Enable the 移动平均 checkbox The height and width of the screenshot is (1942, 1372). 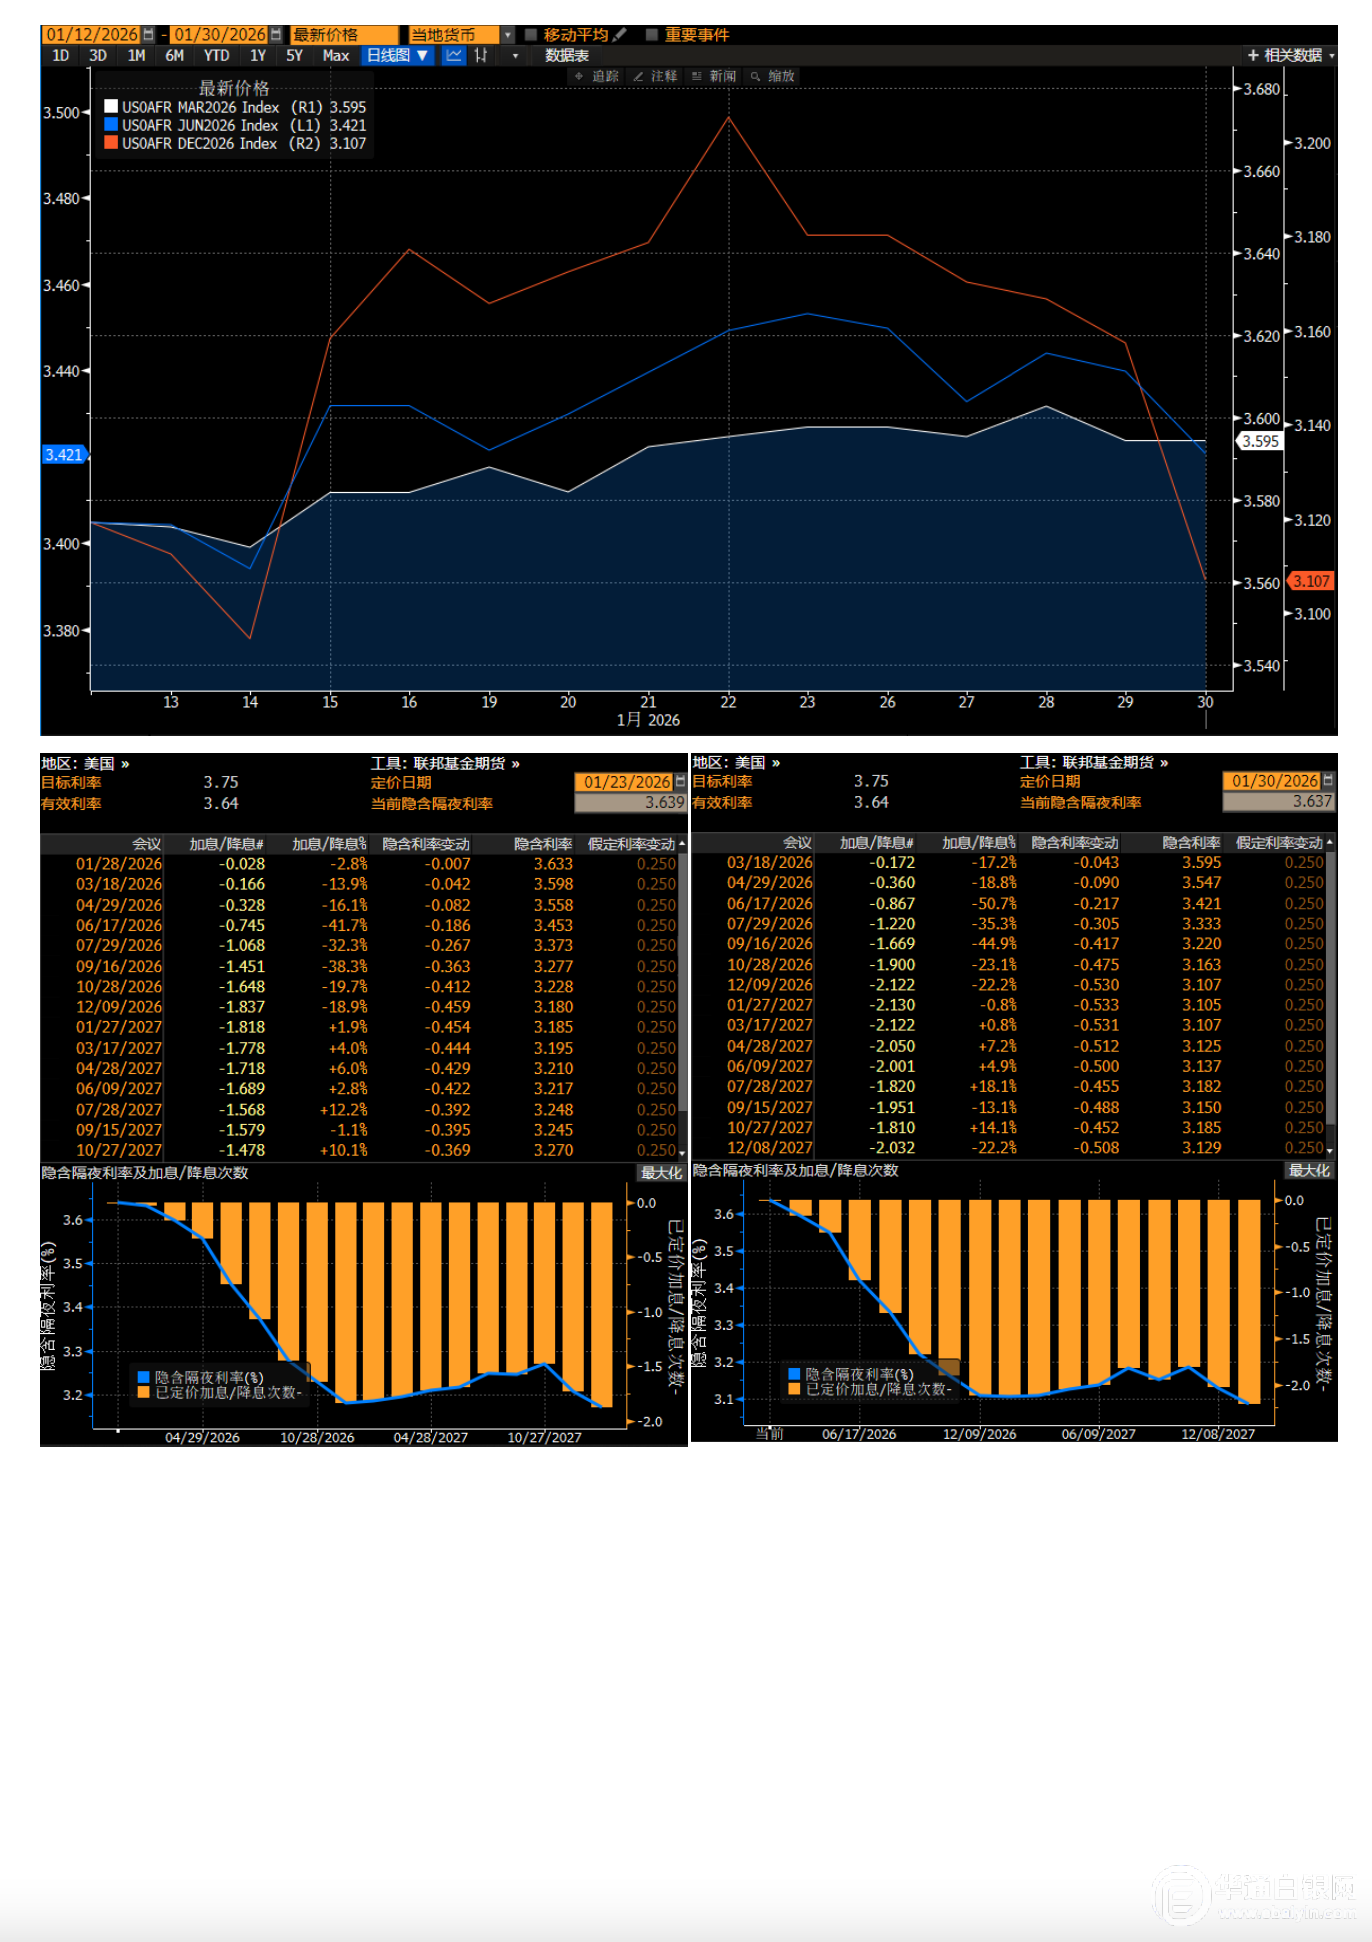pyautogui.click(x=532, y=35)
